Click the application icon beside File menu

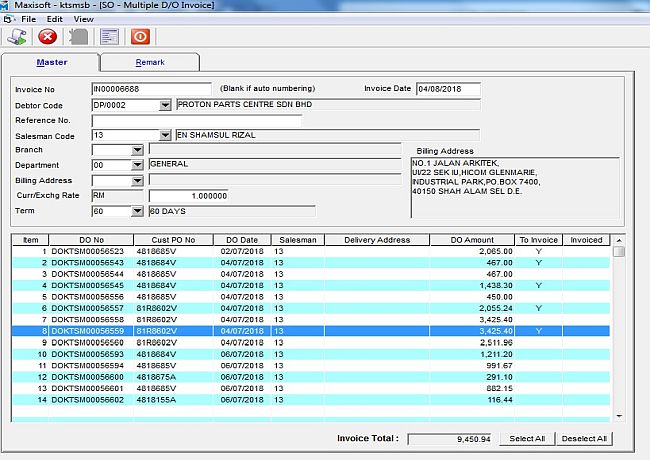pyautogui.click(x=8, y=19)
